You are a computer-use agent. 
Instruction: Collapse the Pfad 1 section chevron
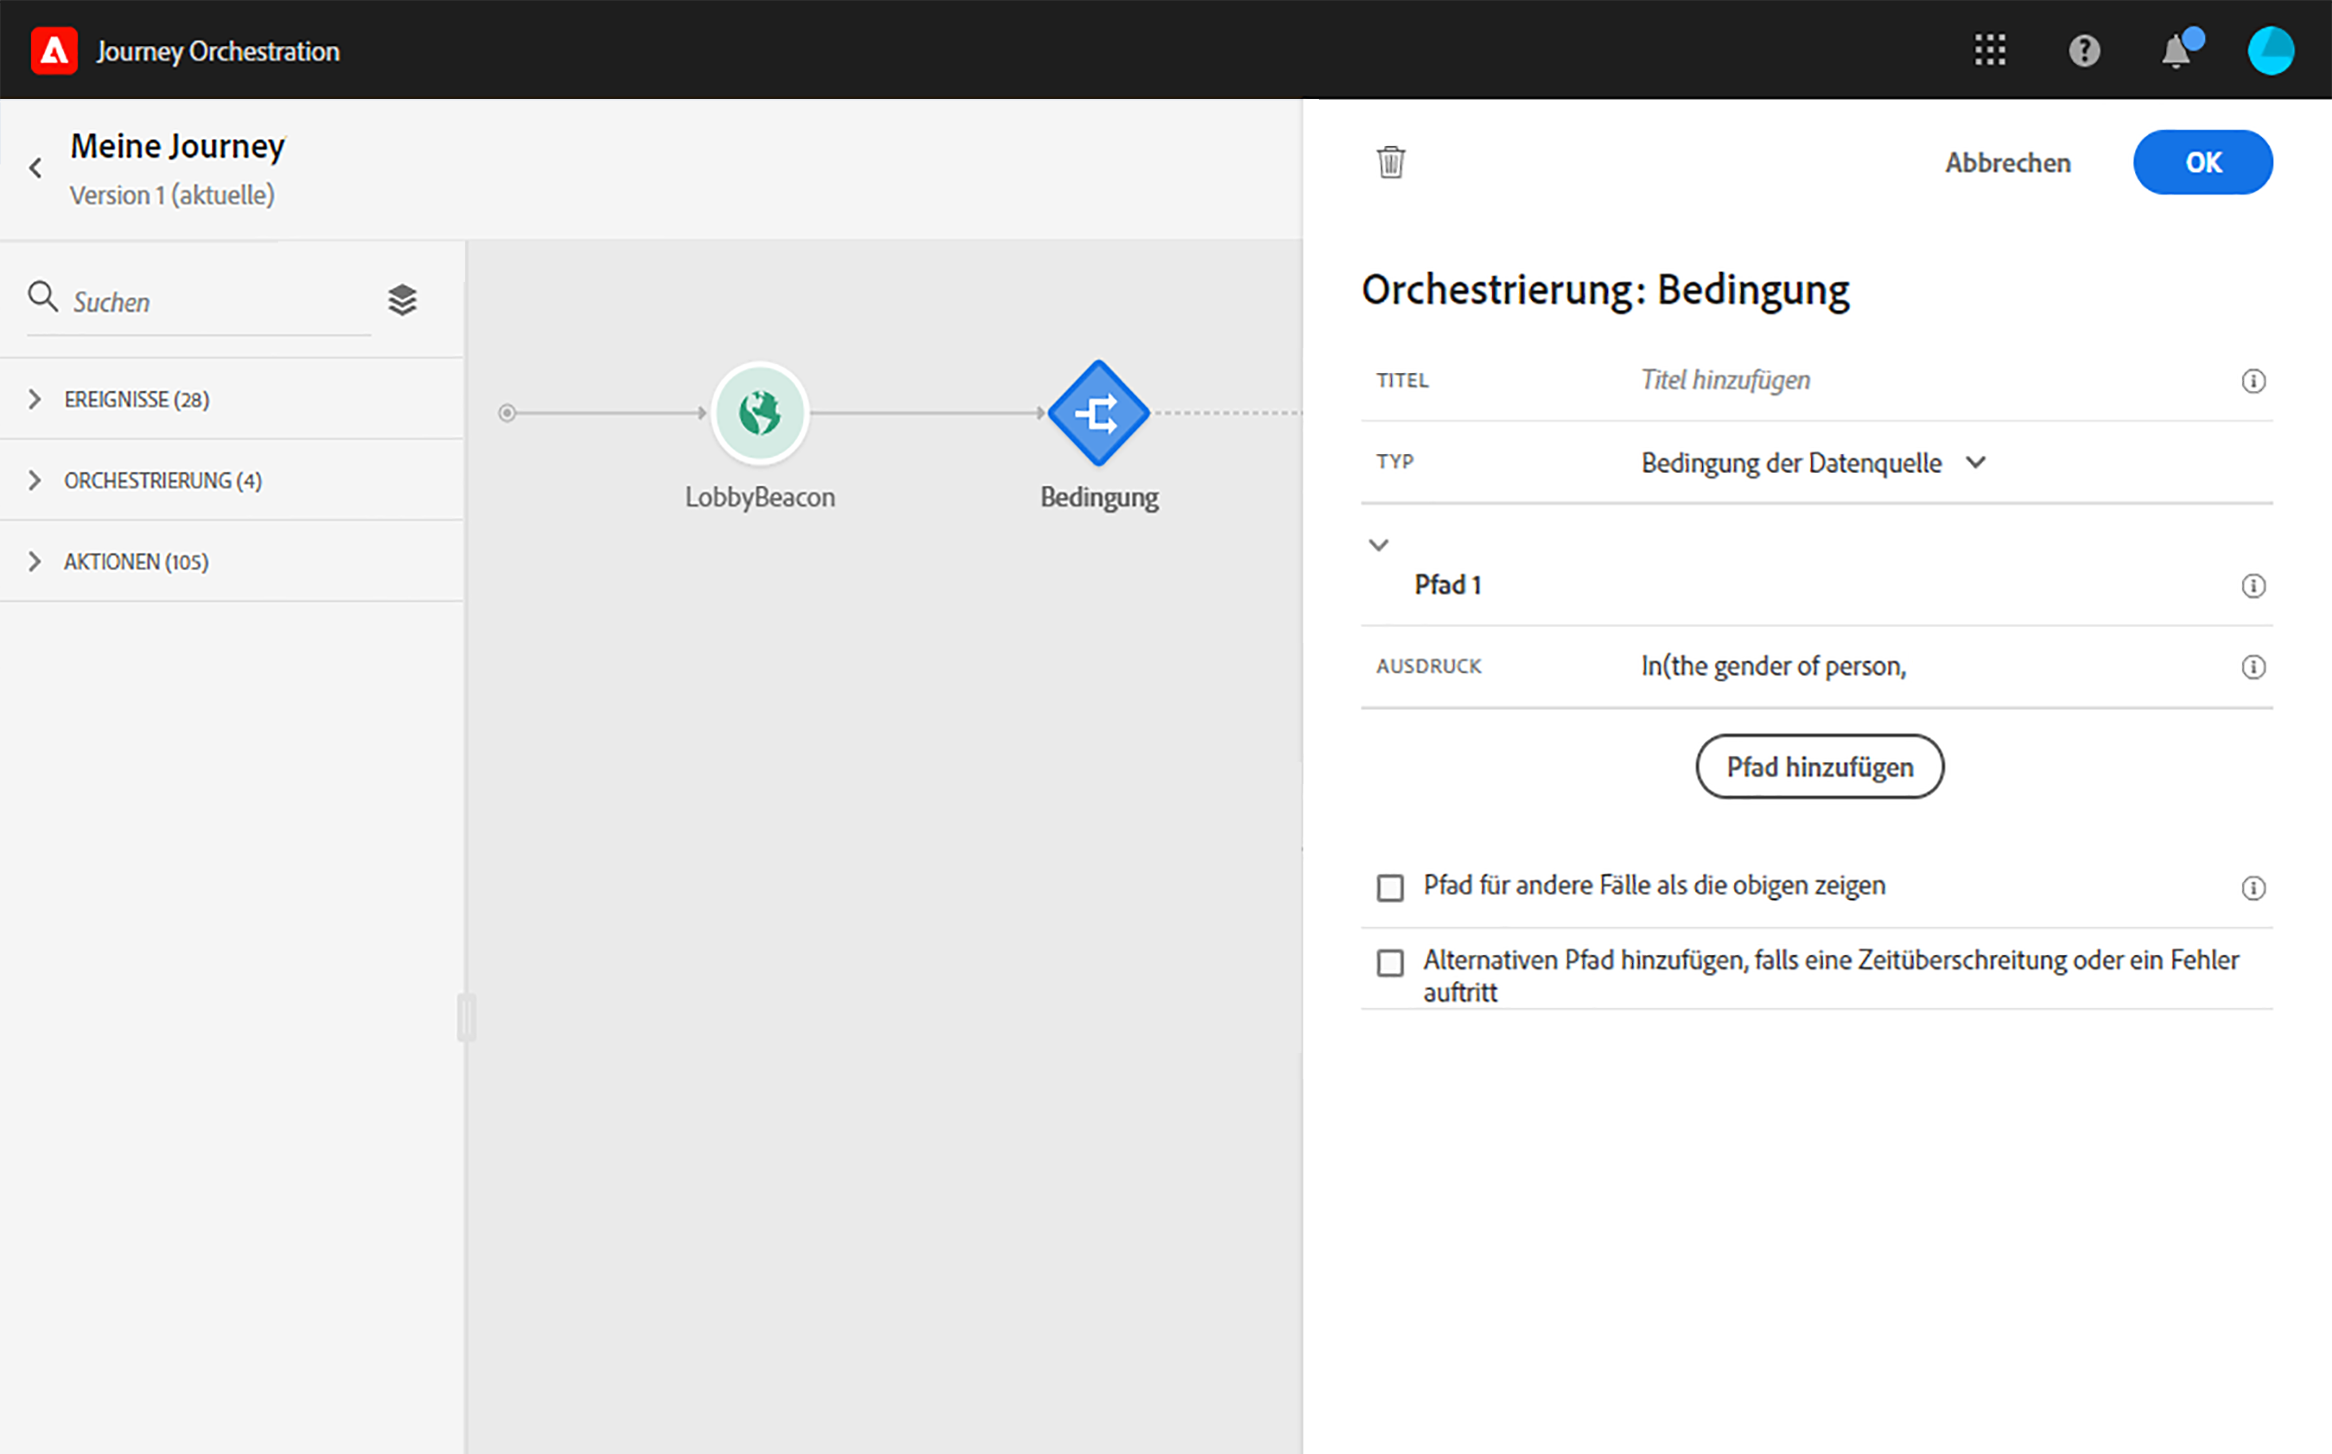1379,545
